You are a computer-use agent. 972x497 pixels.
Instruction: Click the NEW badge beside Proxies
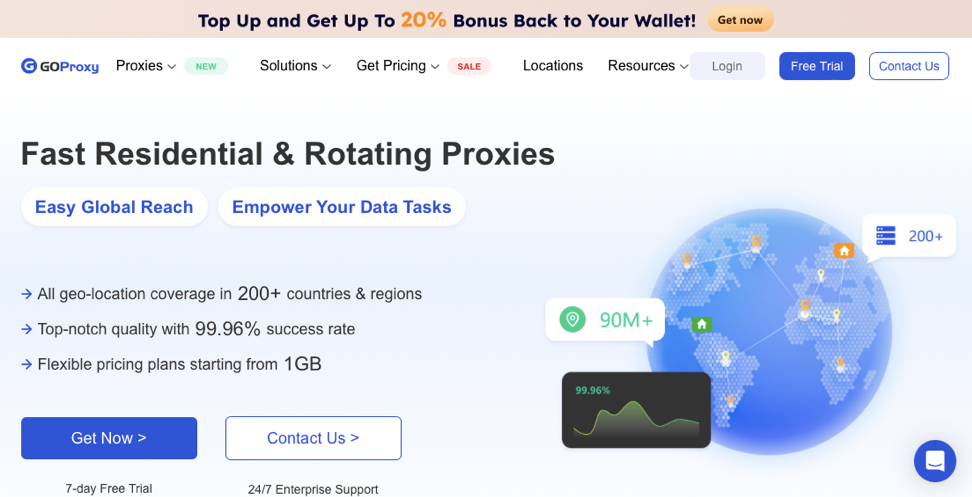206,66
